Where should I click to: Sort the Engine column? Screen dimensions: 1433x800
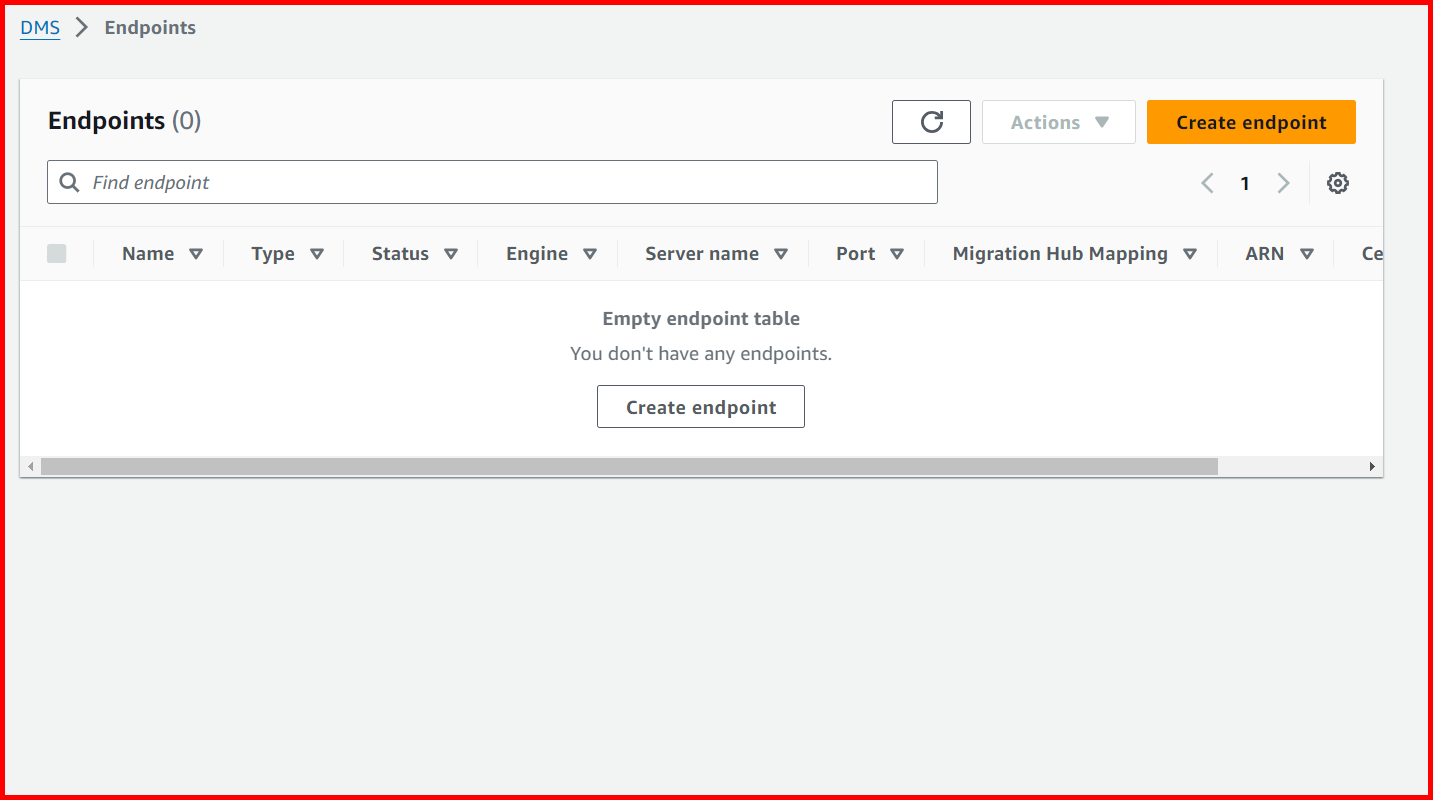(x=590, y=253)
